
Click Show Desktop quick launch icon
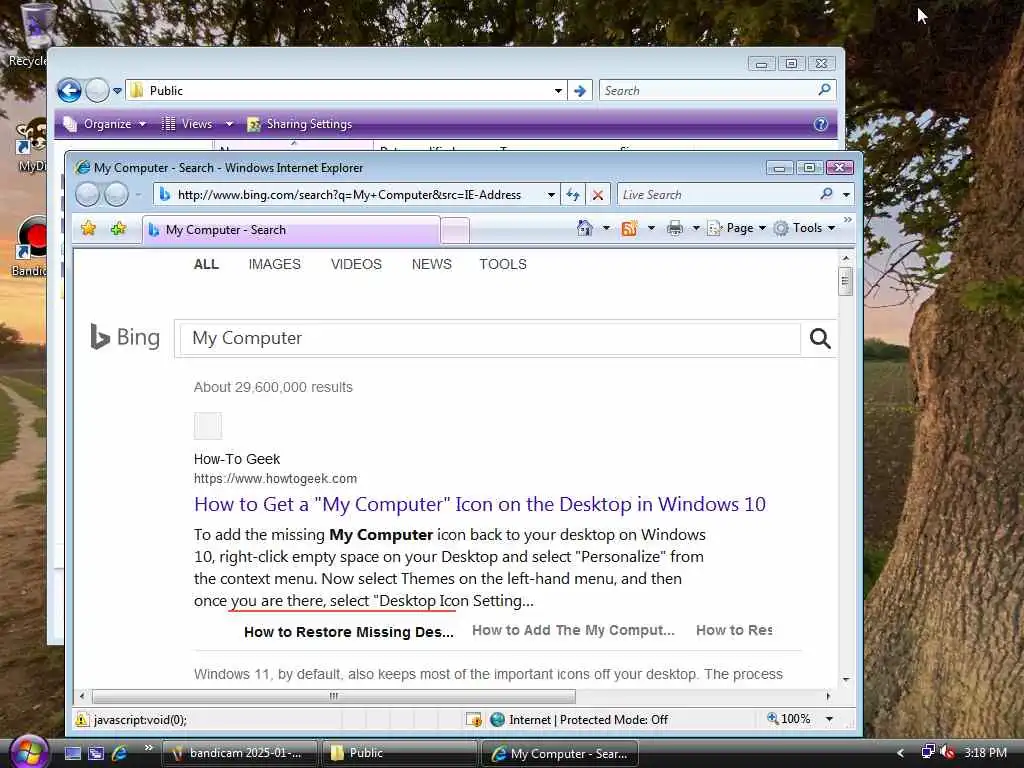click(x=72, y=753)
